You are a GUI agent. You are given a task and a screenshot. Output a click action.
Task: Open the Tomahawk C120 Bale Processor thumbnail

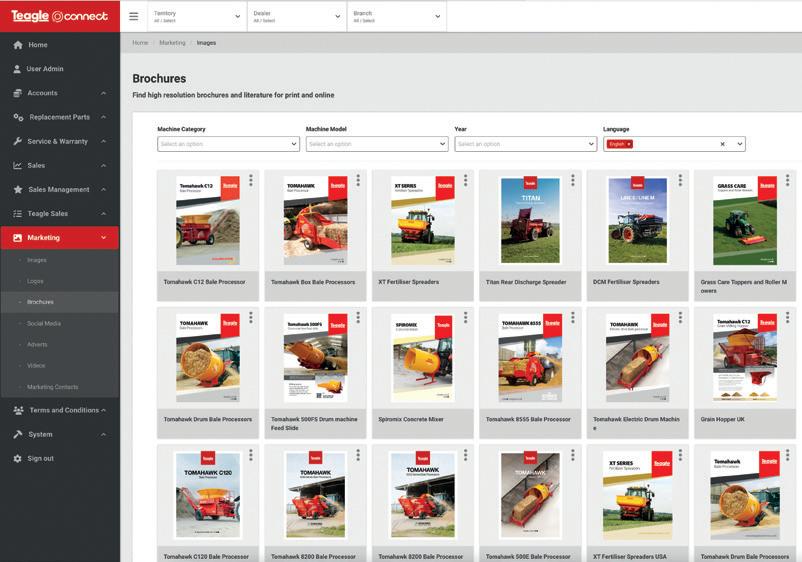(x=208, y=494)
